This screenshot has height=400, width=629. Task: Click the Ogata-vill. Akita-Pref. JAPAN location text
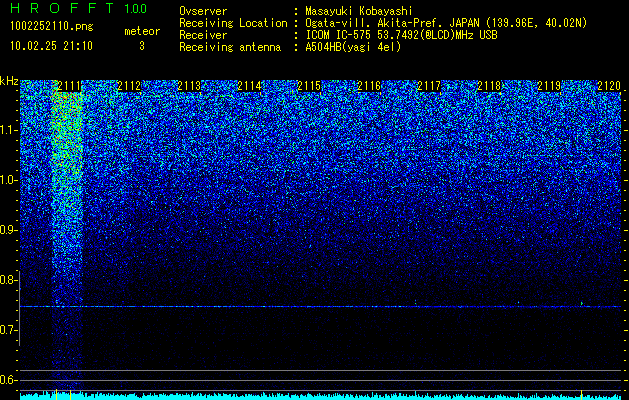[x=446, y=23]
